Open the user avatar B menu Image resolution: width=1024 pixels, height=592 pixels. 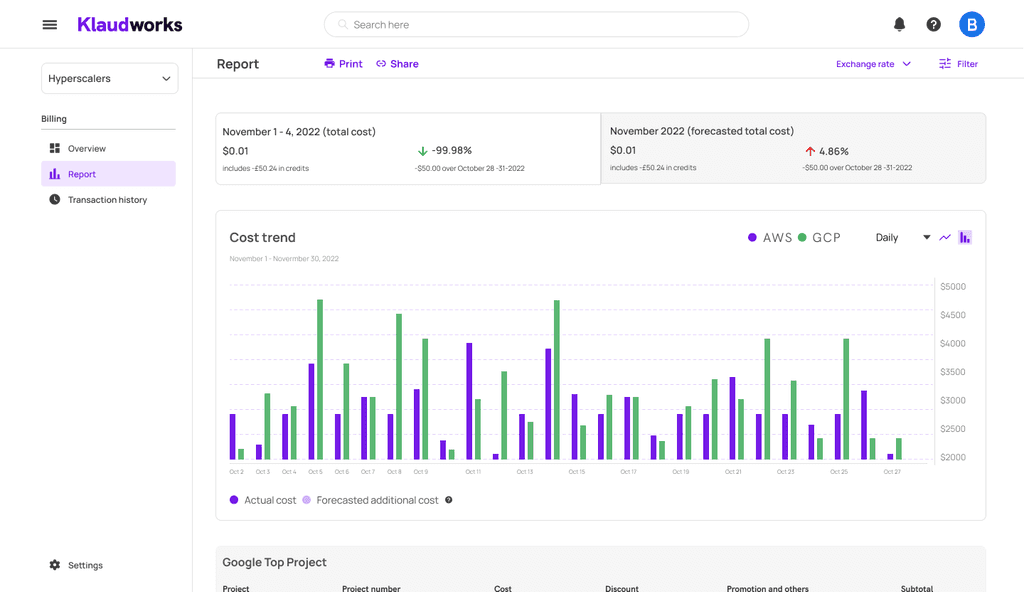(x=972, y=25)
